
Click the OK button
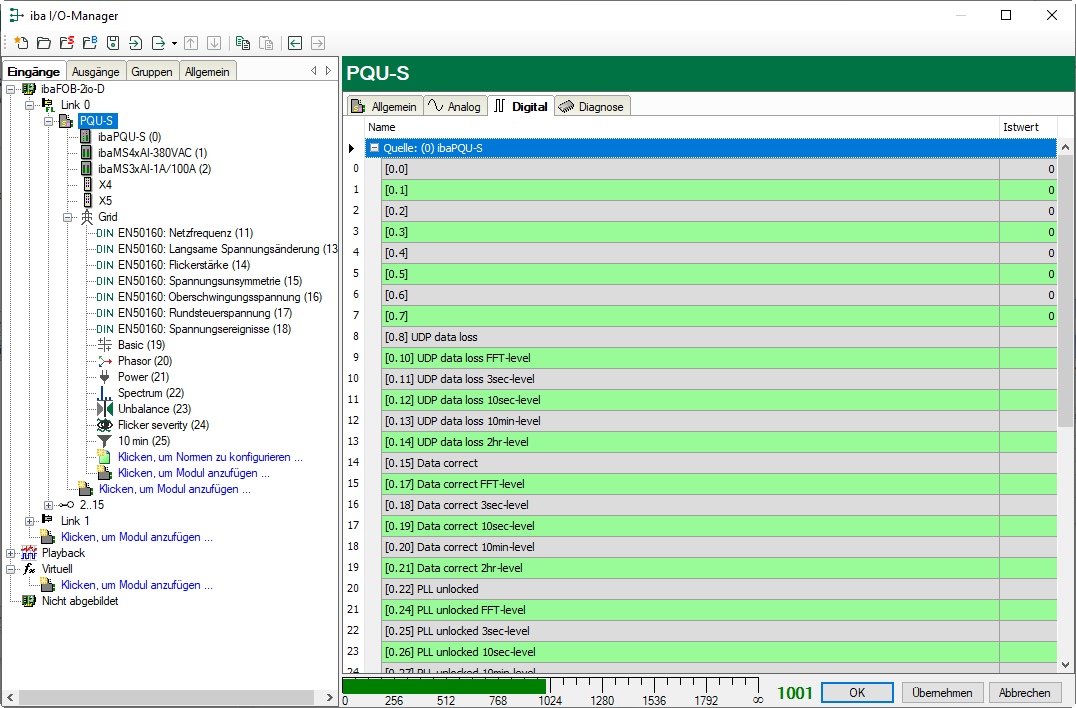[x=857, y=692]
